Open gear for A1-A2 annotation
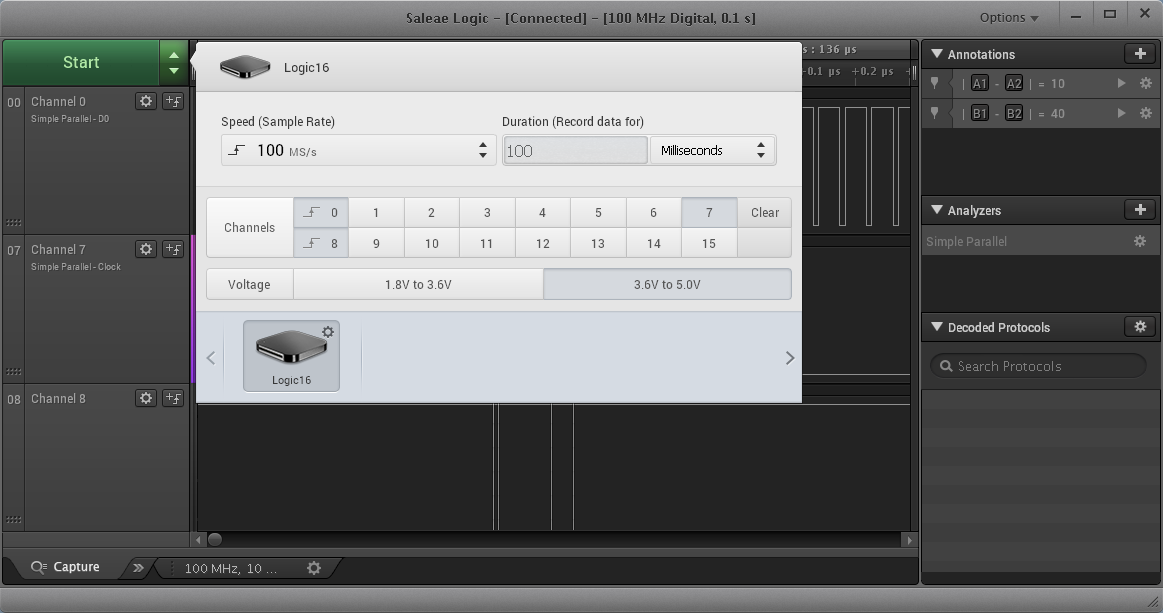This screenshot has height=613, width=1163. point(1146,83)
